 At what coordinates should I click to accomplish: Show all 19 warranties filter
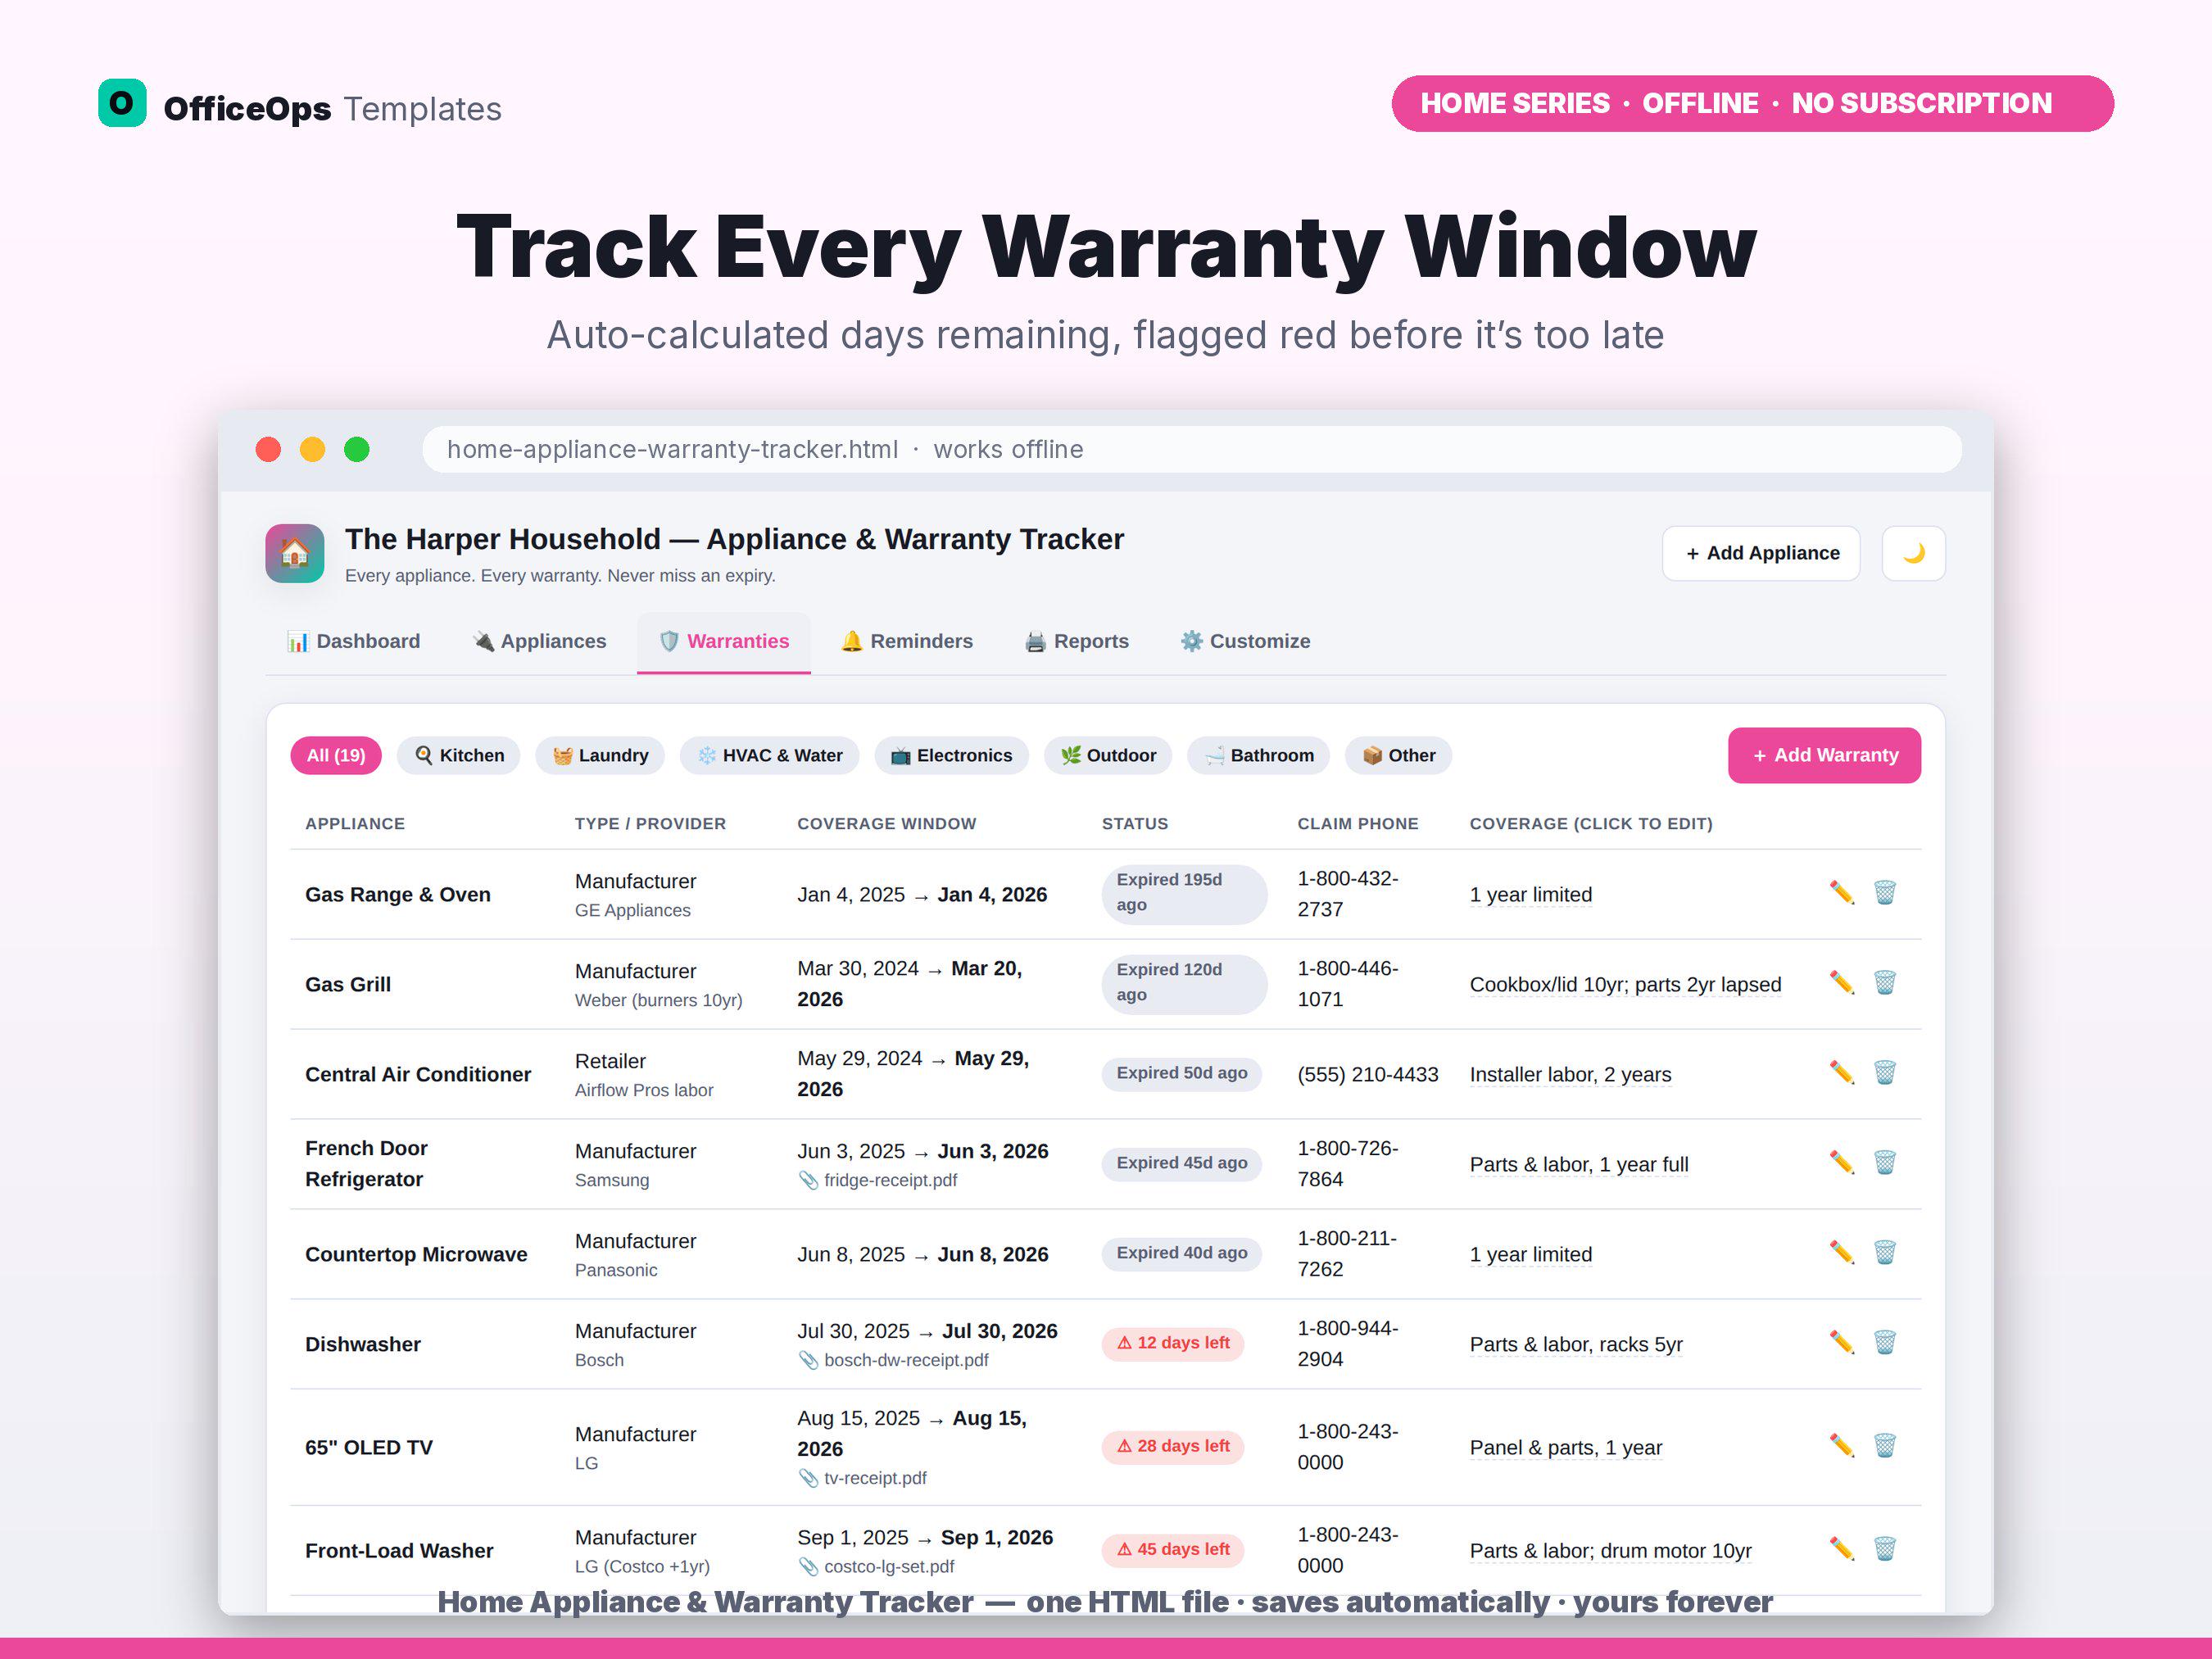pyautogui.click(x=336, y=755)
